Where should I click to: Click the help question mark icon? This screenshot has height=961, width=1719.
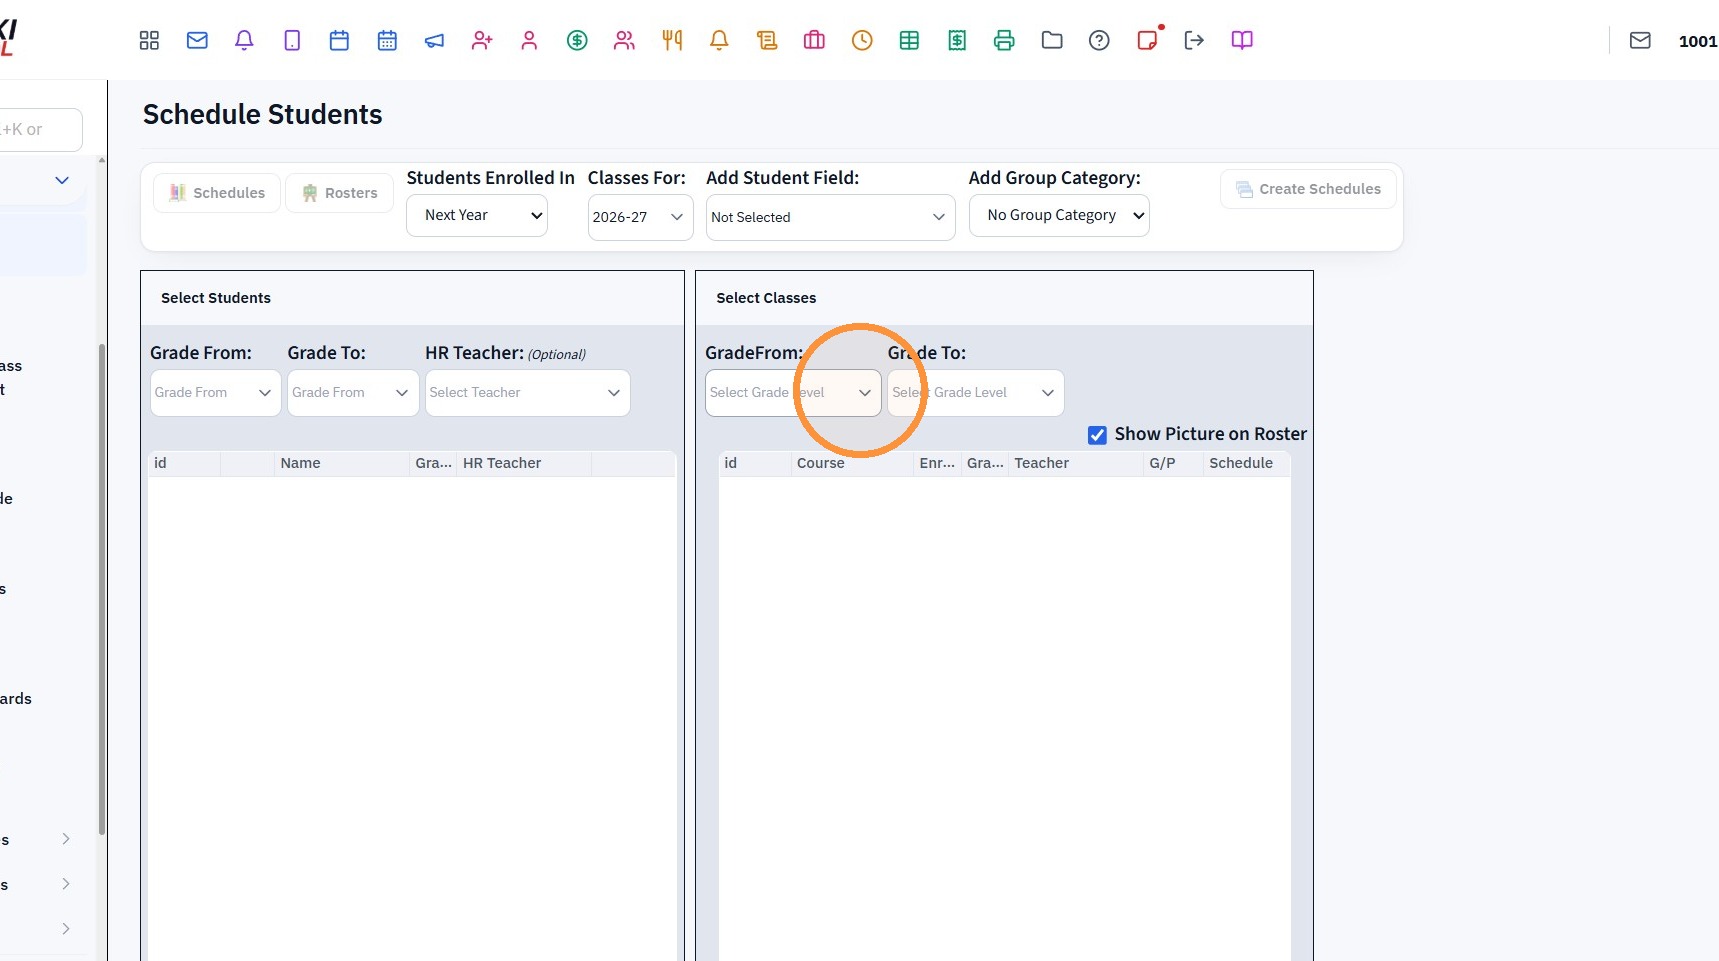[1099, 40]
